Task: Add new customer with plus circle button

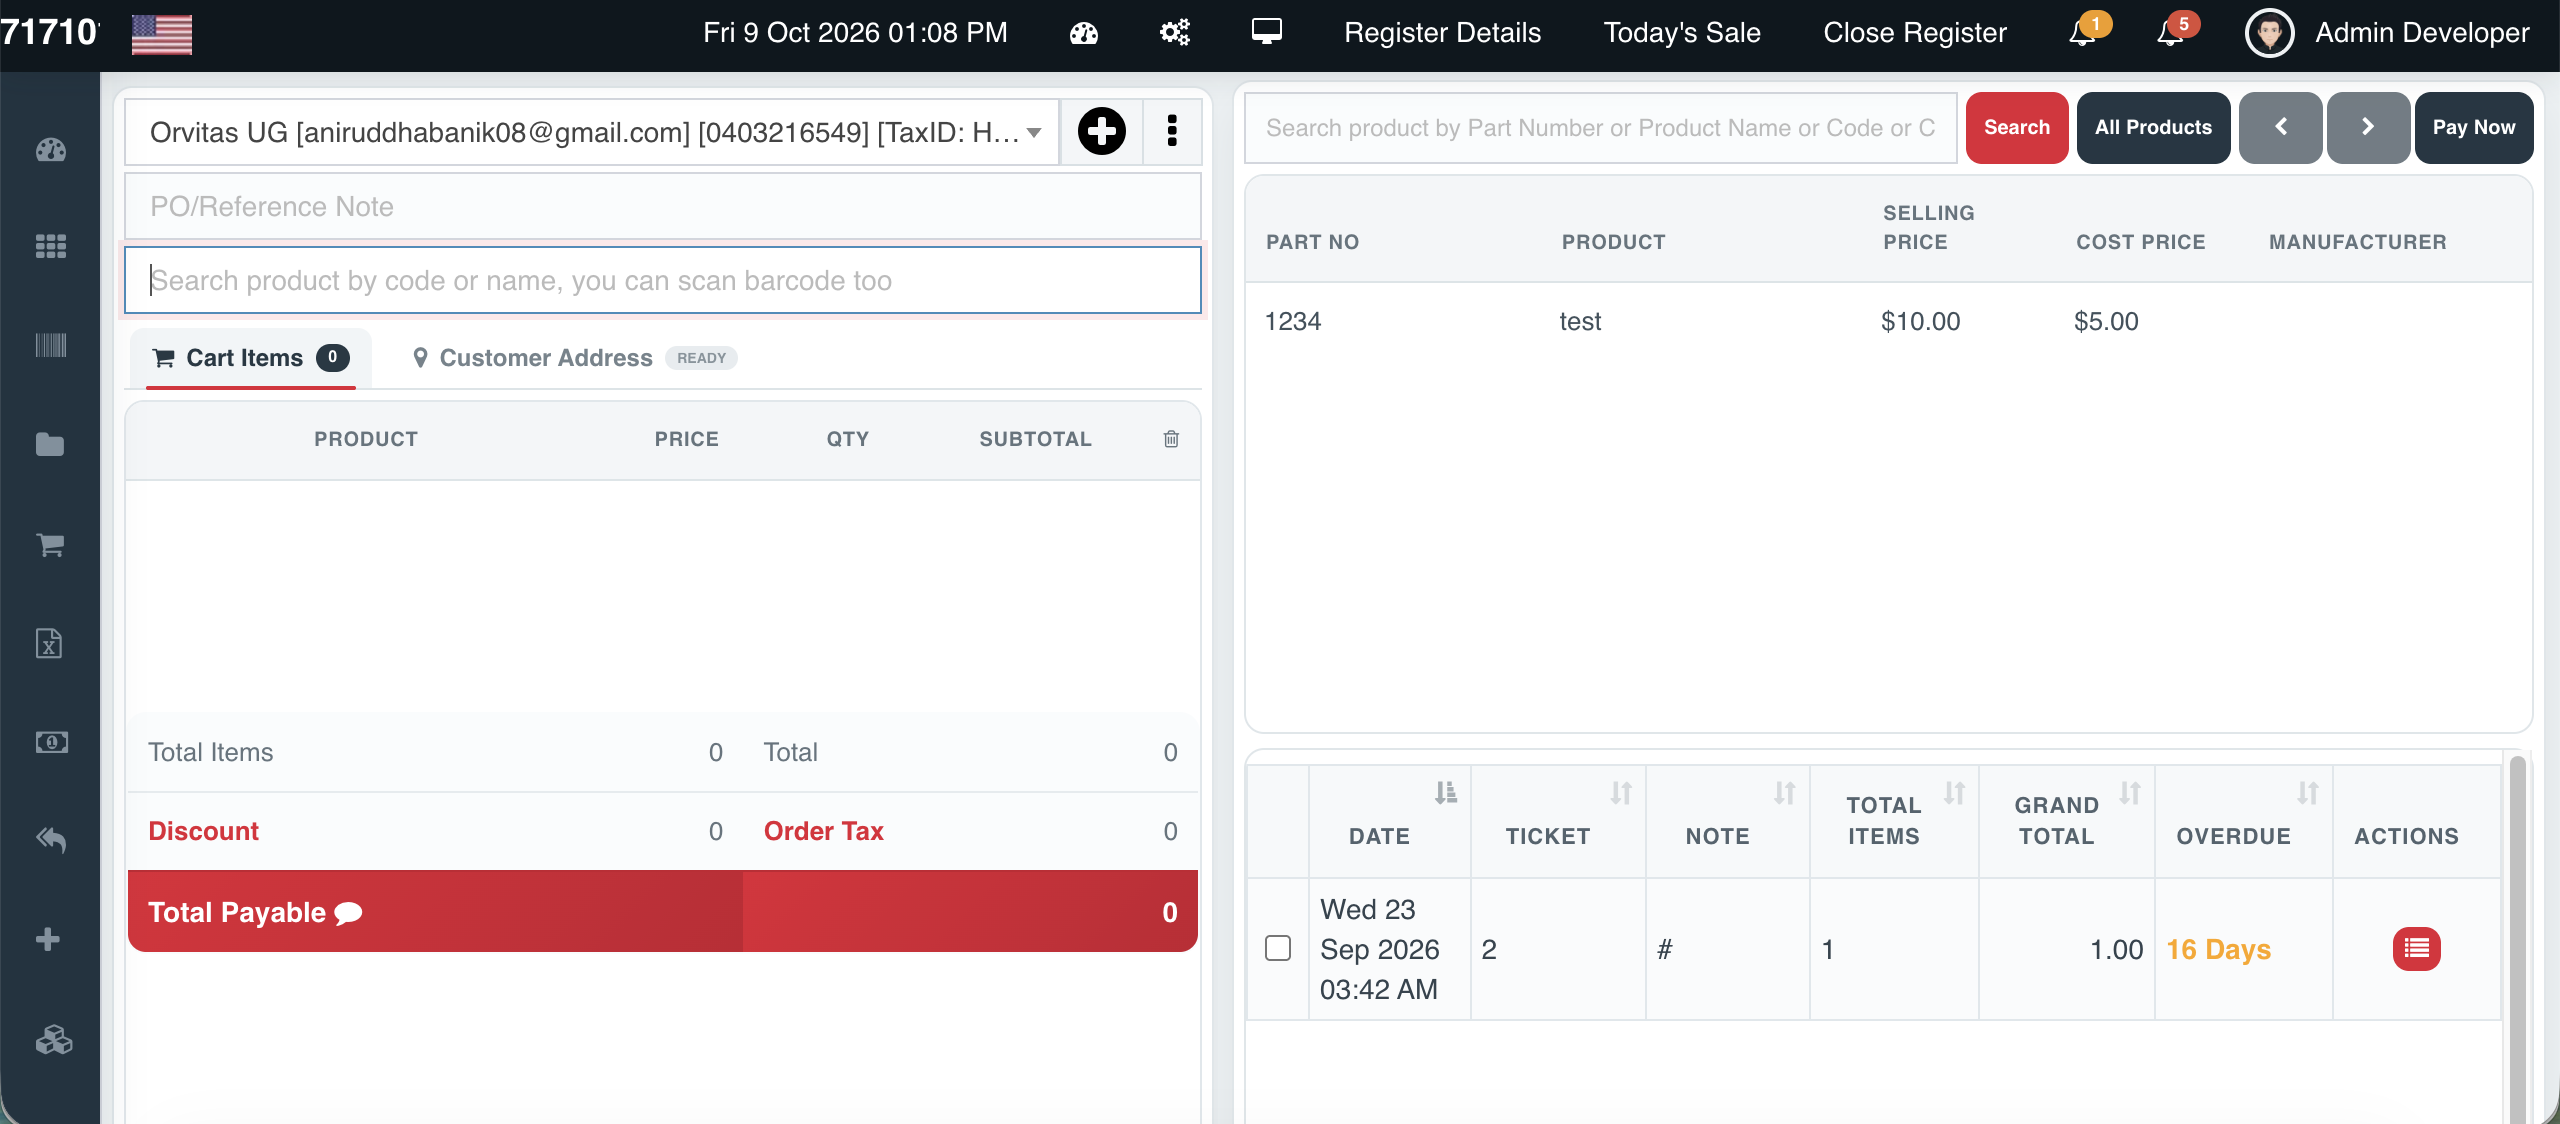Action: tap(1102, 131)
